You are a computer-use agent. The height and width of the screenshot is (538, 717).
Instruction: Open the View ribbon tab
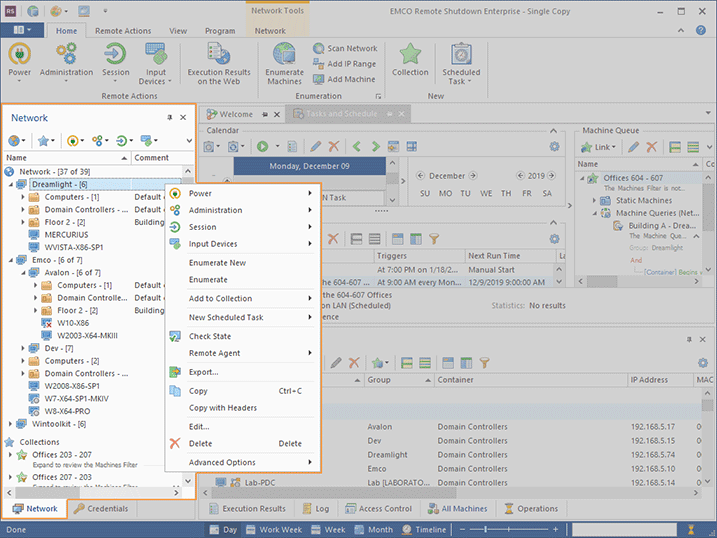point(177,31)
